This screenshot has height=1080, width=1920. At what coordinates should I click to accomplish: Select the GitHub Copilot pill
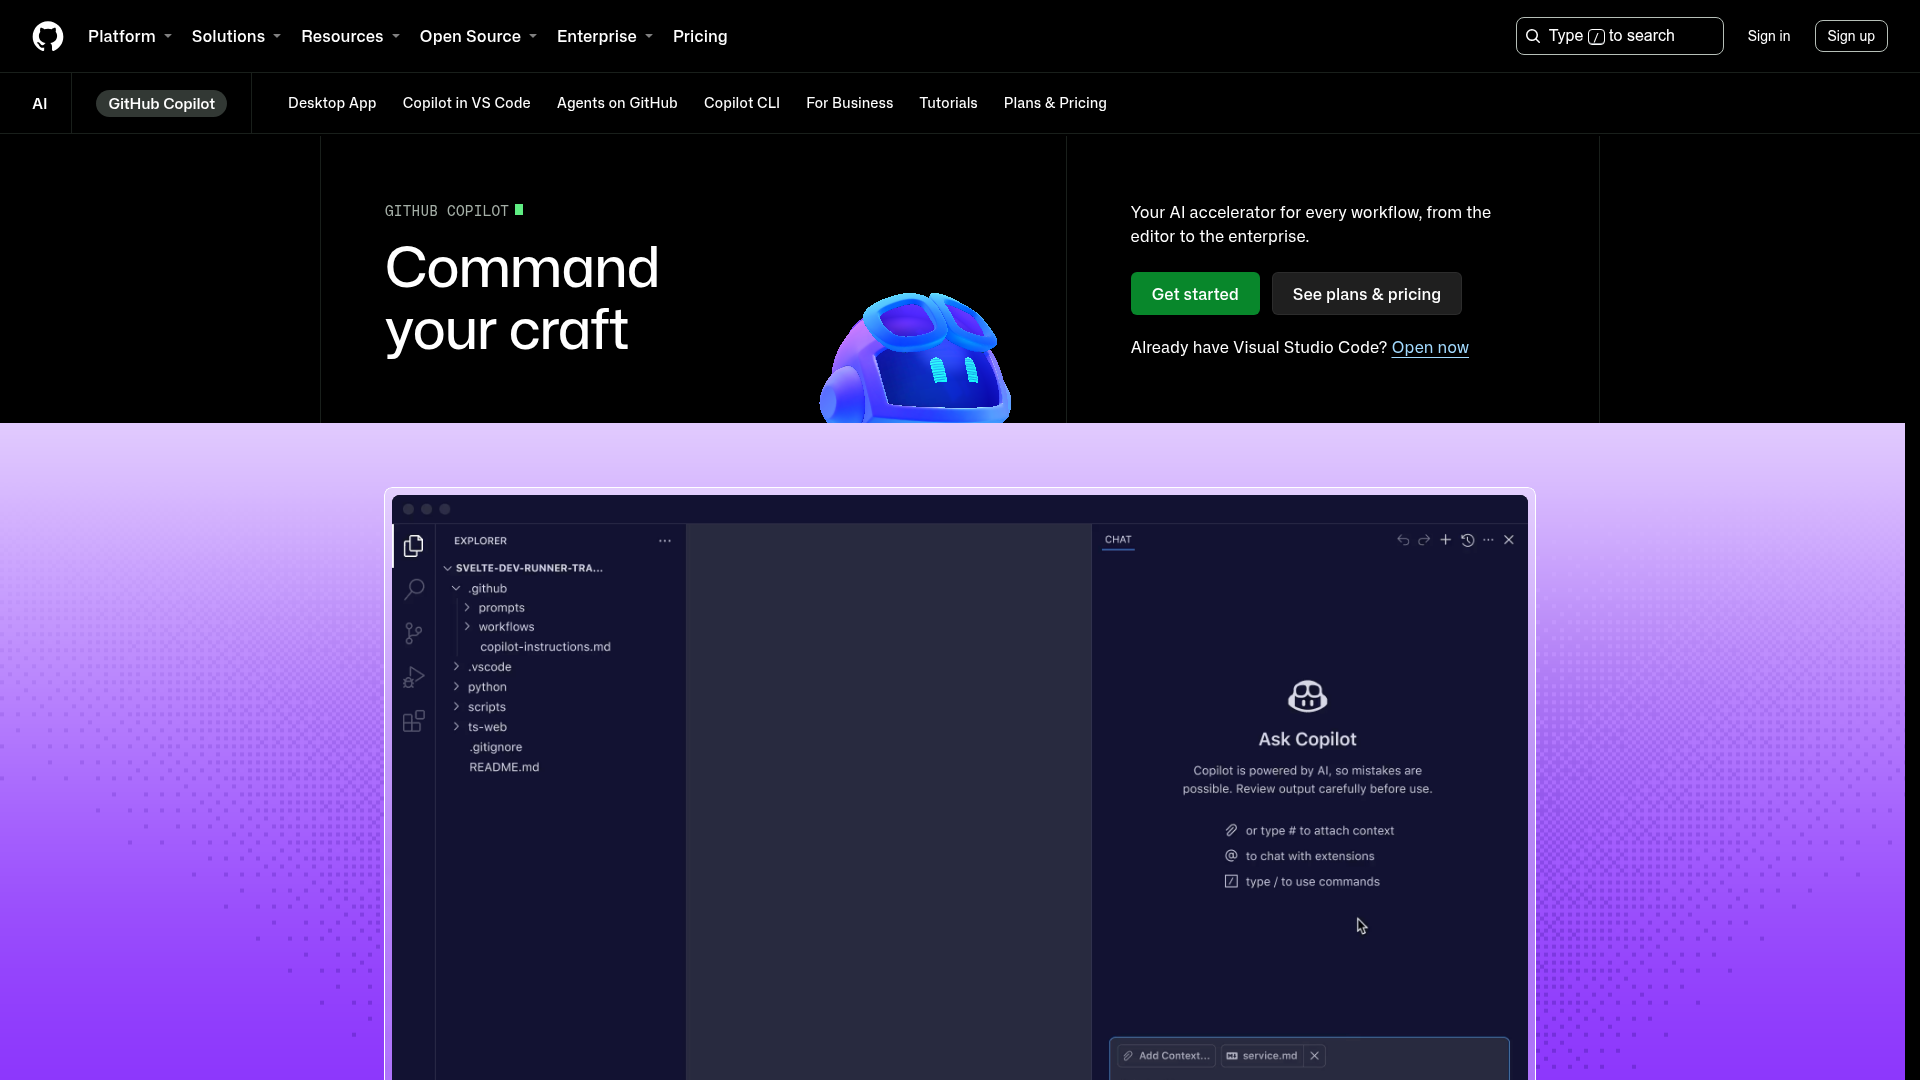tap(161, 104)
